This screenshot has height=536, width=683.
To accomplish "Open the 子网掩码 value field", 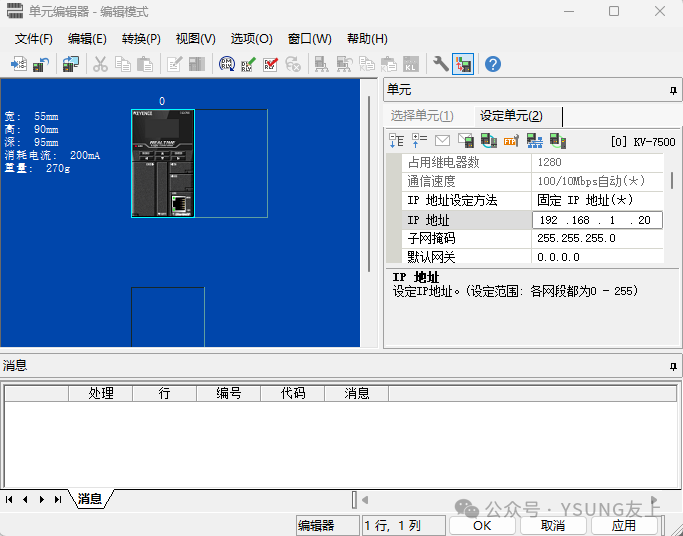I will pyautogui.click(x=597, y=238).
